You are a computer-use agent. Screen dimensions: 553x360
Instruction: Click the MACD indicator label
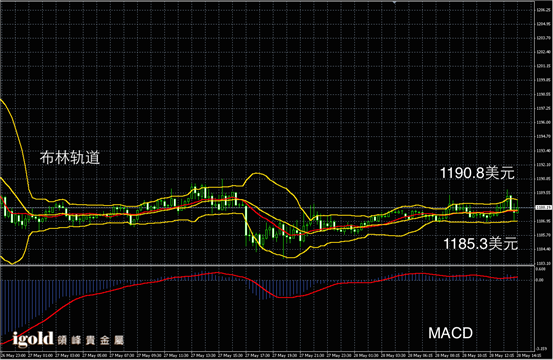pos(450,333)
